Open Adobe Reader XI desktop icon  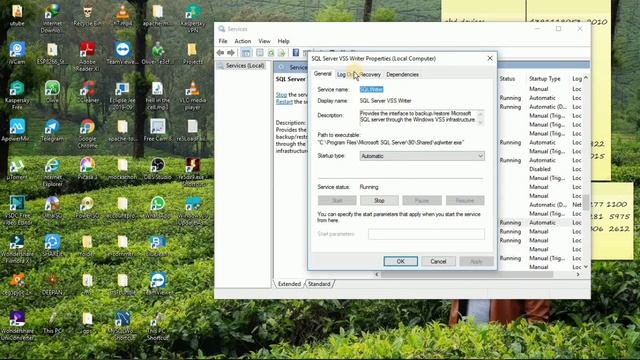(87, 56)
